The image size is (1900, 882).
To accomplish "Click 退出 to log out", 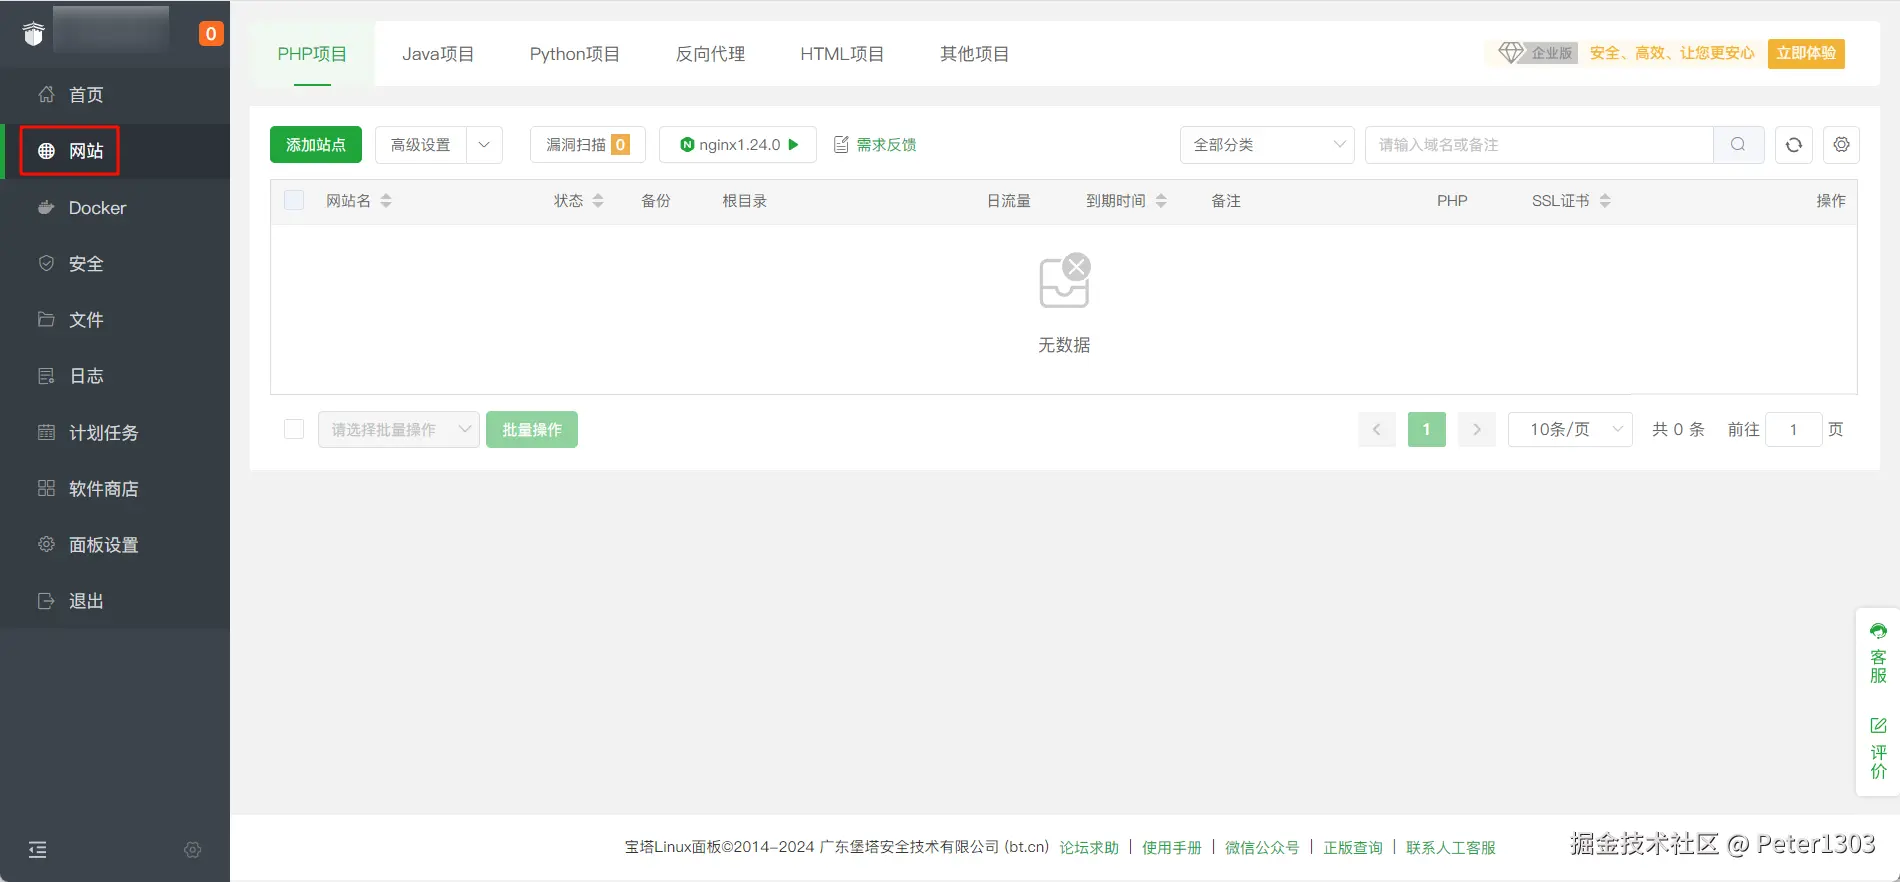I will point(115,601).
